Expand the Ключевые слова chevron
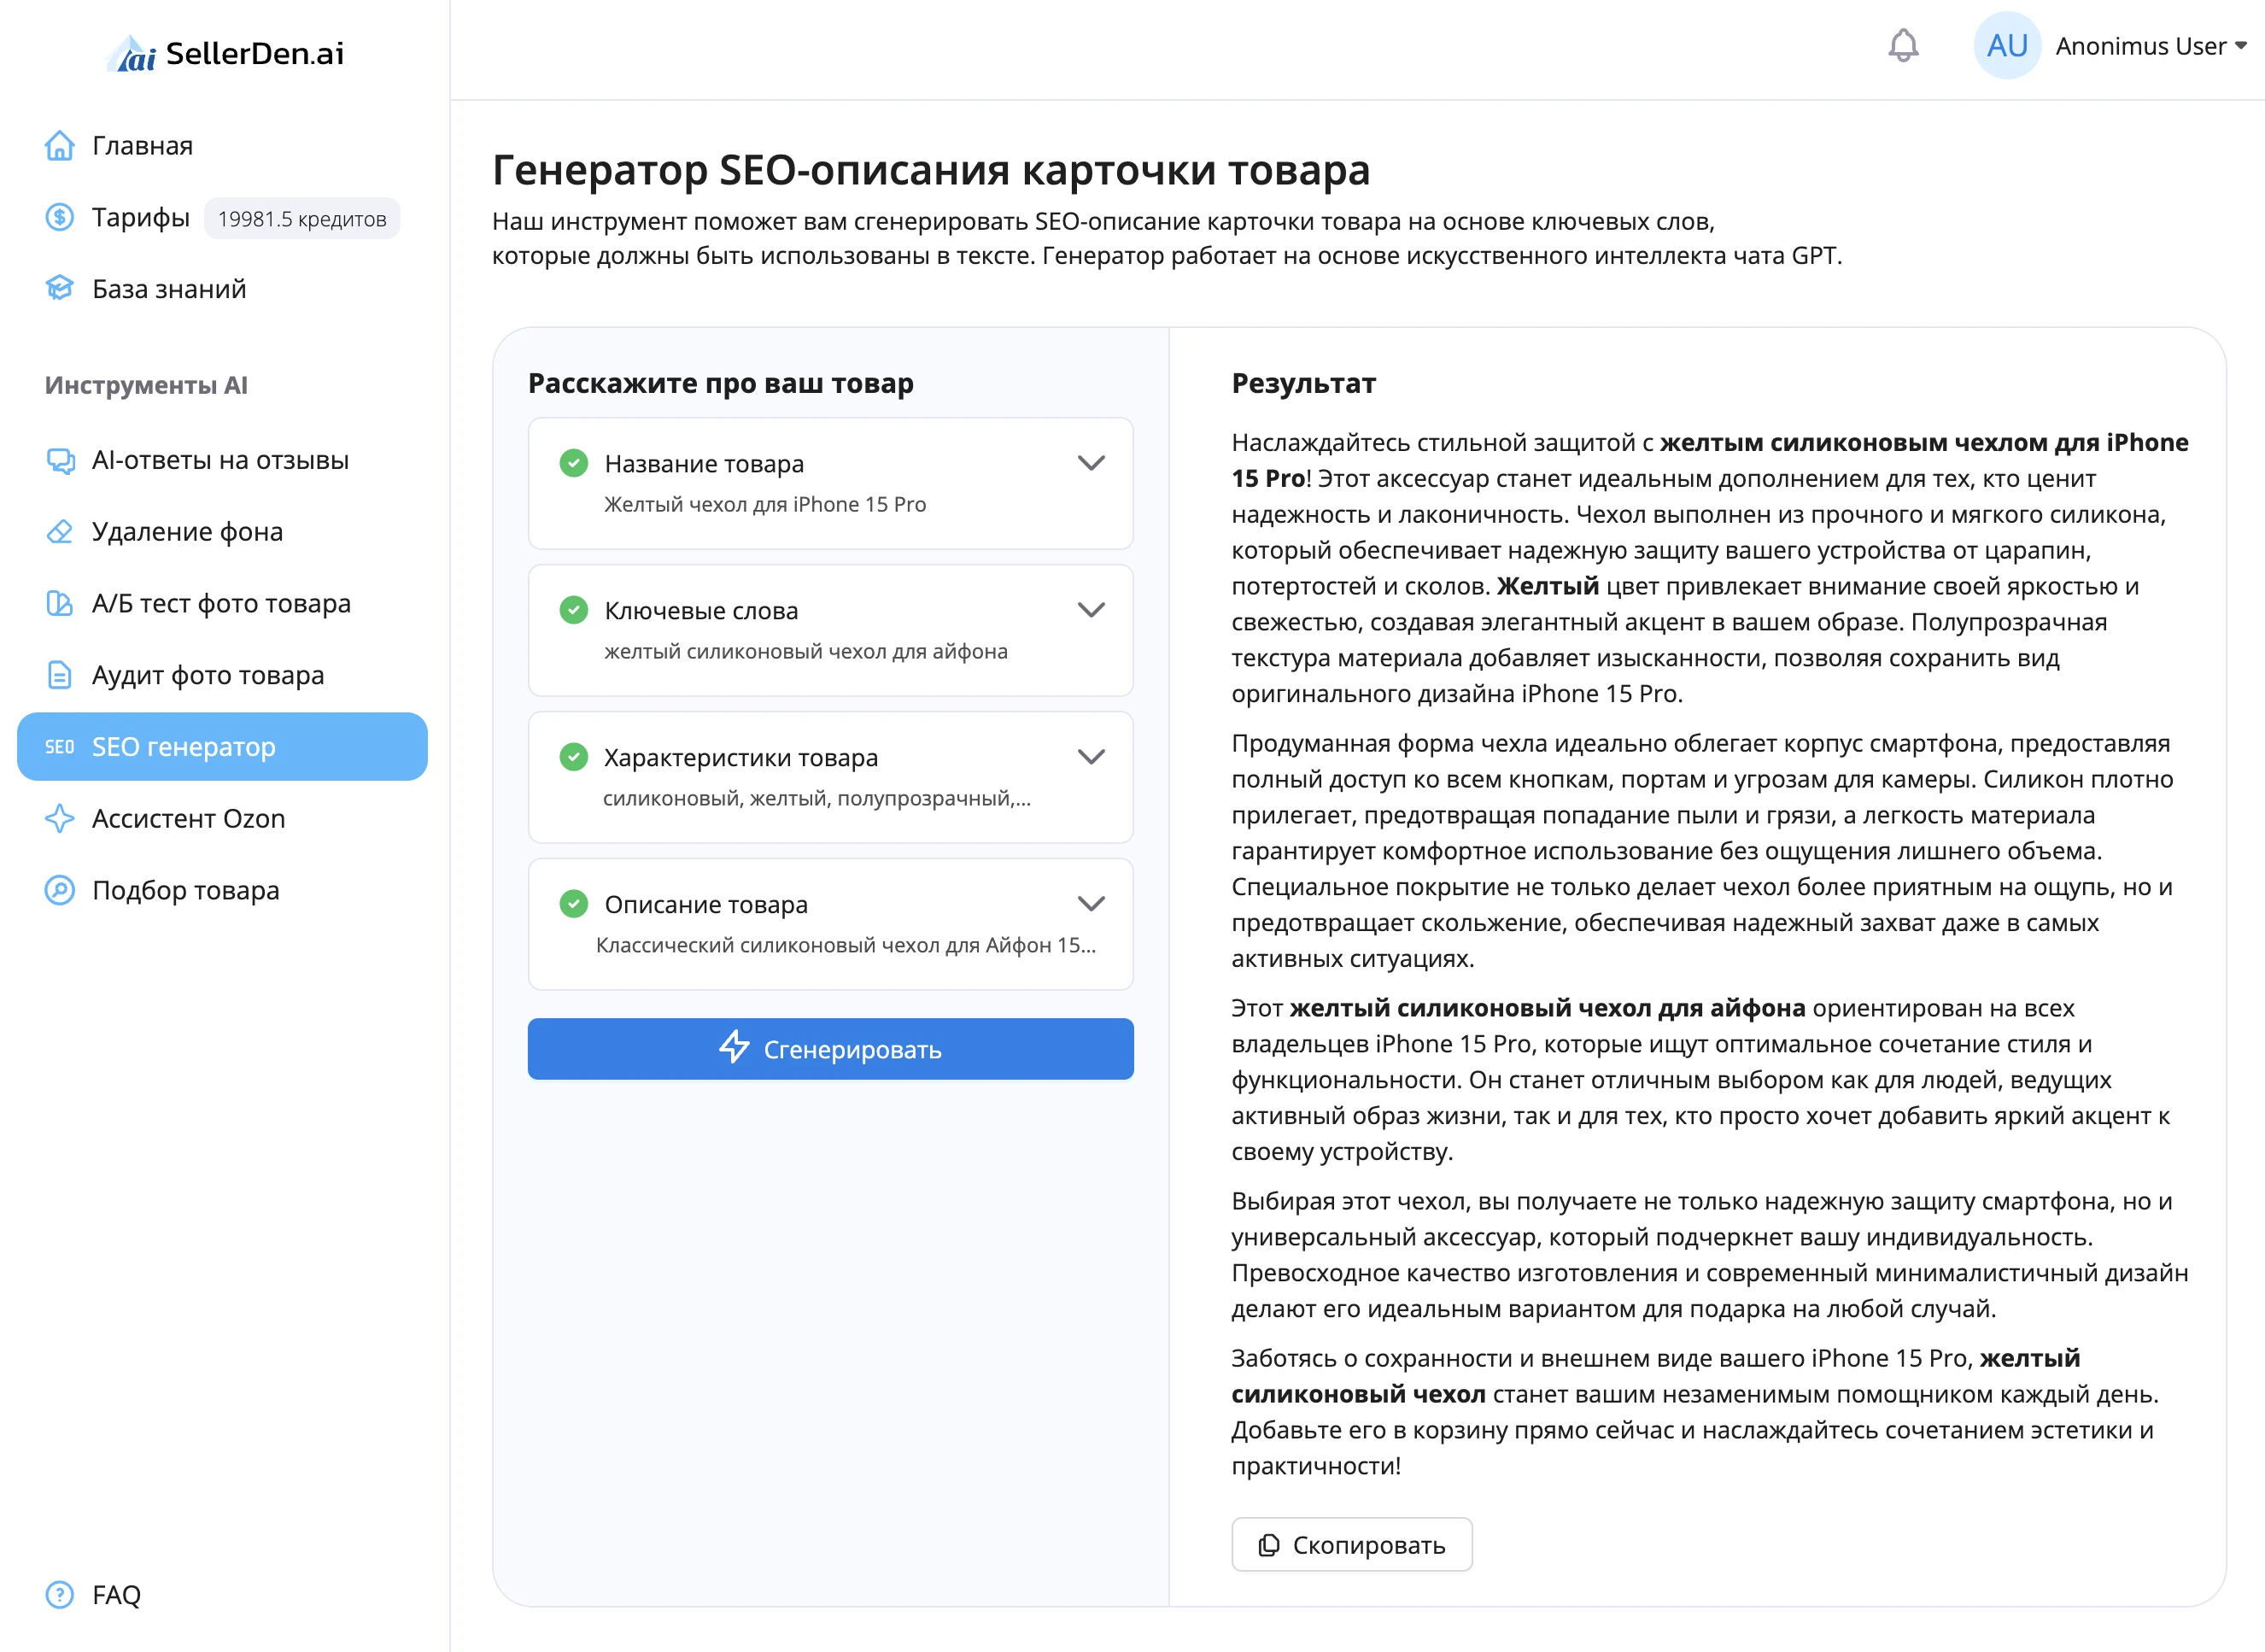 point(1091,610)
